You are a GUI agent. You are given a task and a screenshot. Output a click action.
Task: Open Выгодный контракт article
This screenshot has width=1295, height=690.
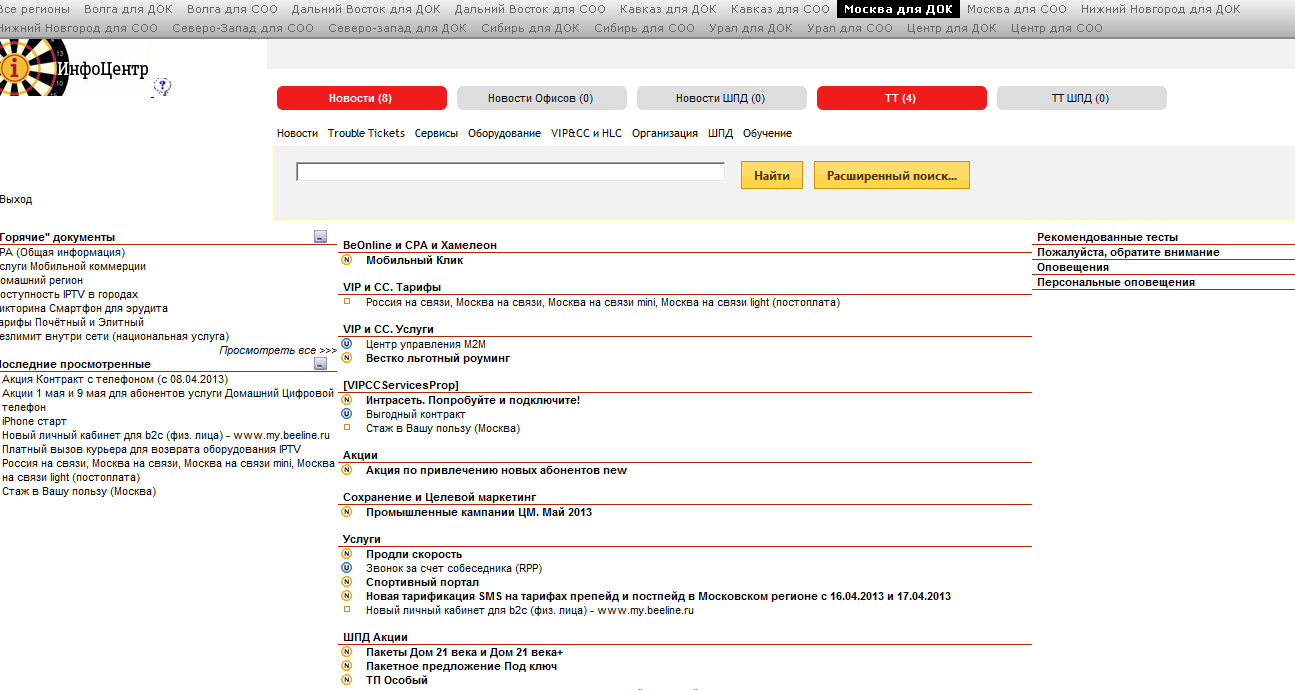416,414
